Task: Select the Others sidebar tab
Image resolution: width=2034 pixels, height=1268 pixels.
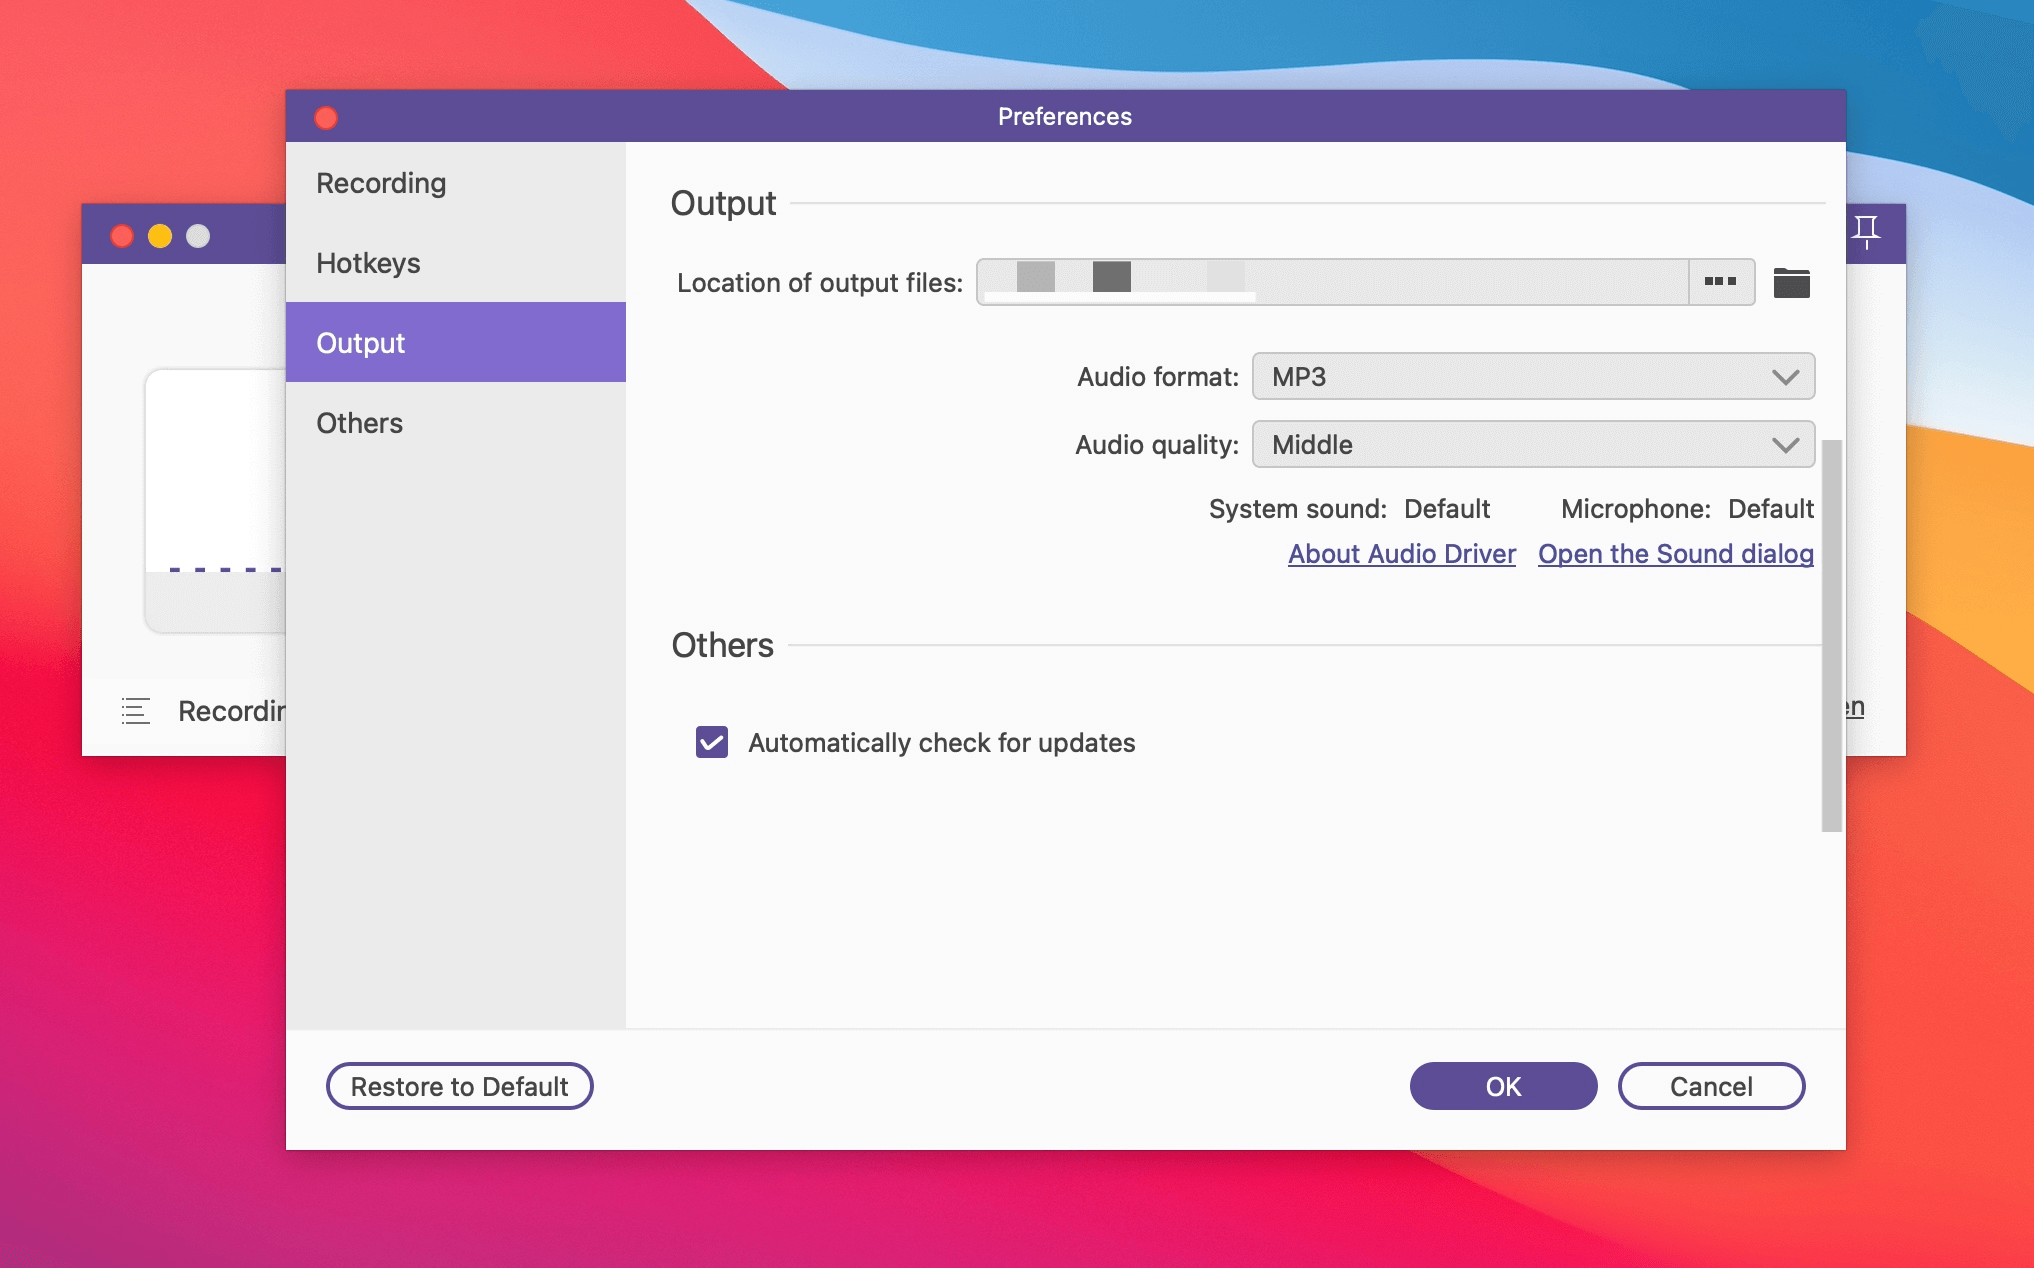Action: click(x=360, y=423)
